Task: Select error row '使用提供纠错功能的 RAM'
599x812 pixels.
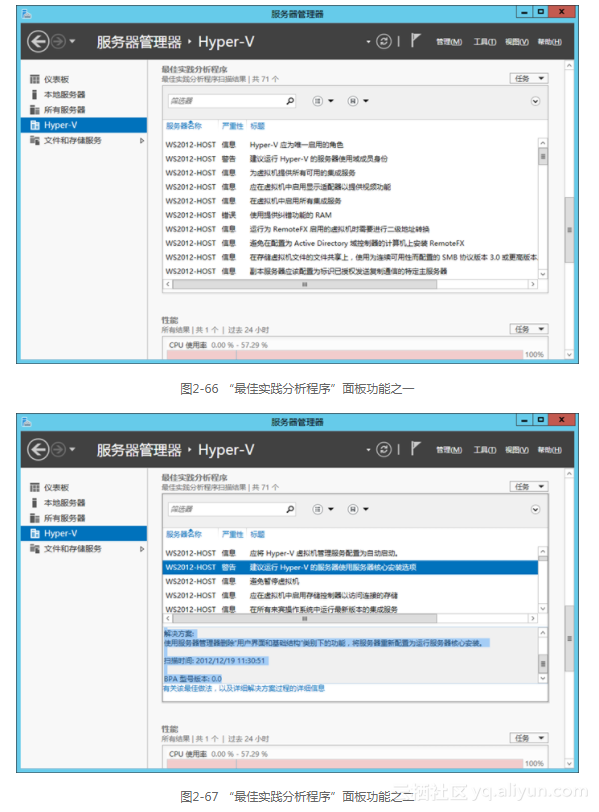Action: pos(350,215)
